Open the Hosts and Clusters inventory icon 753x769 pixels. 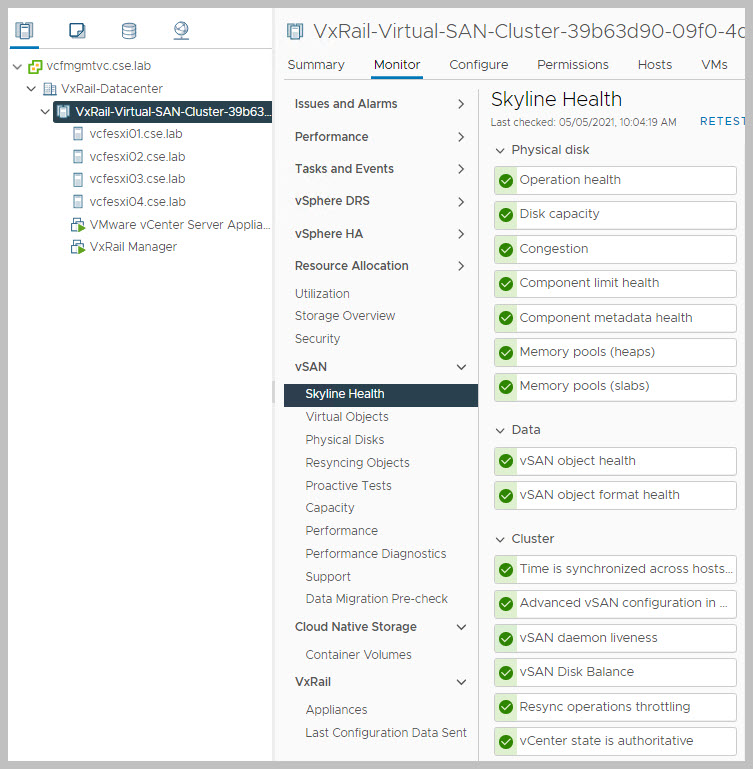tap(25, 30)
